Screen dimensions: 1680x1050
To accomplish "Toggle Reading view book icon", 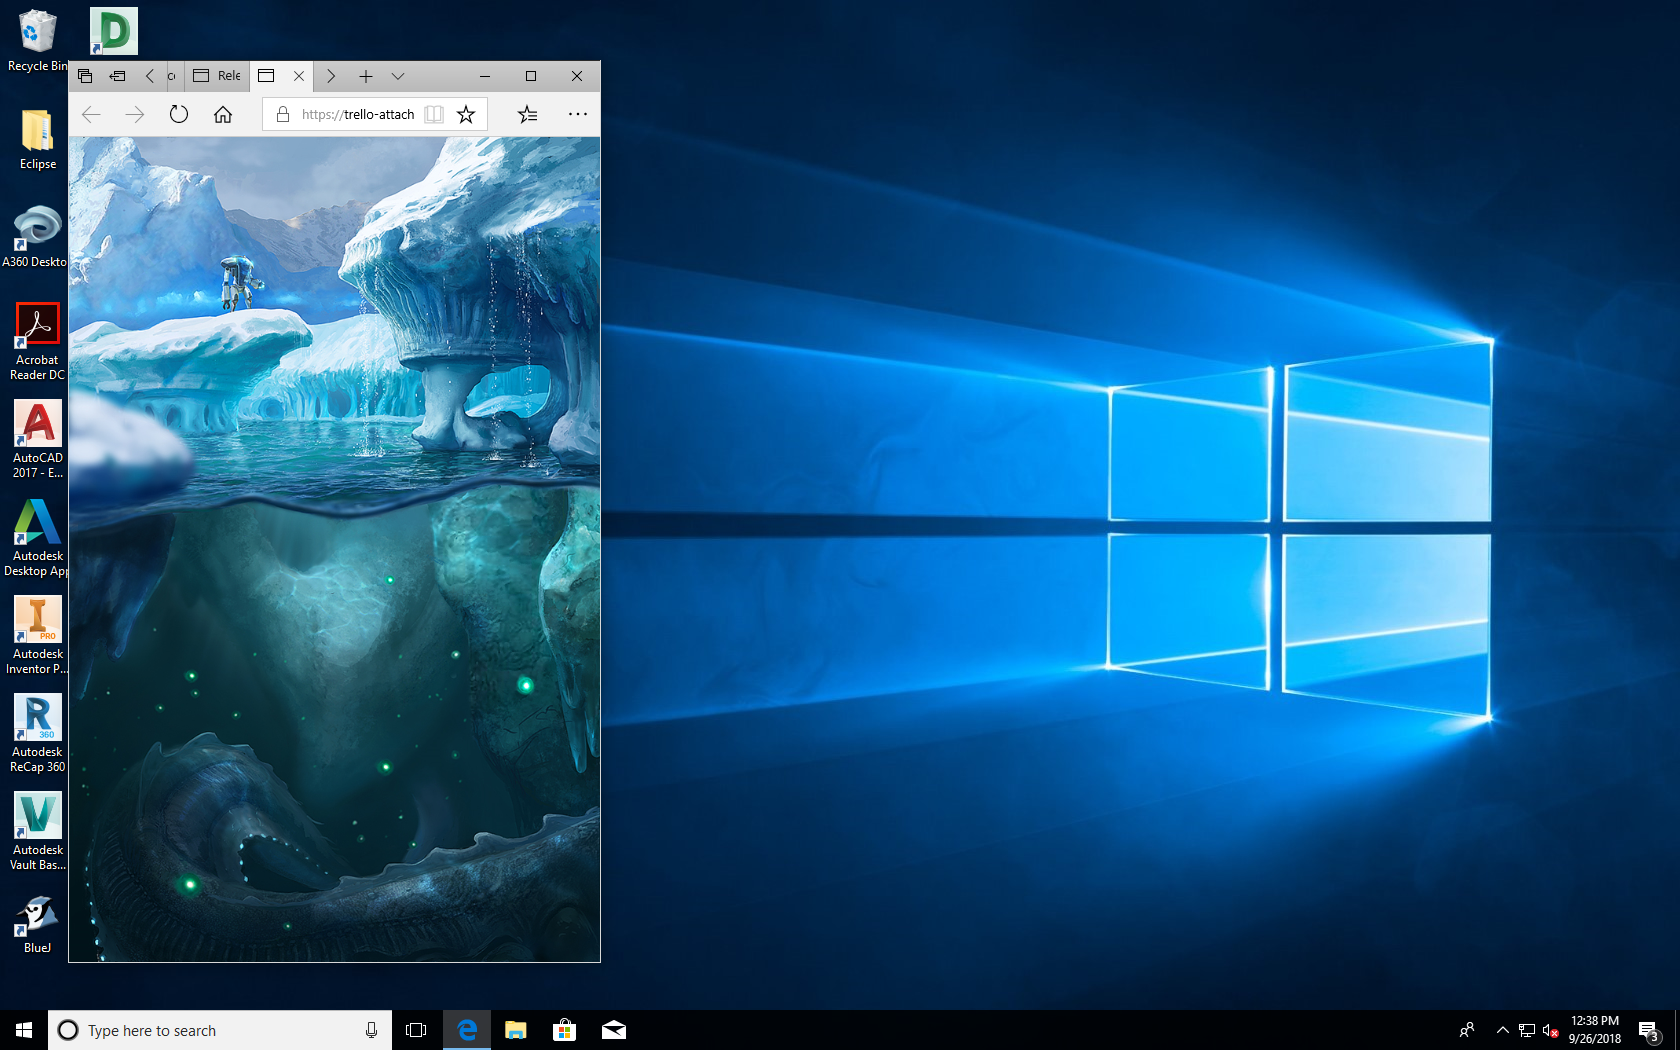I will 434,115.
